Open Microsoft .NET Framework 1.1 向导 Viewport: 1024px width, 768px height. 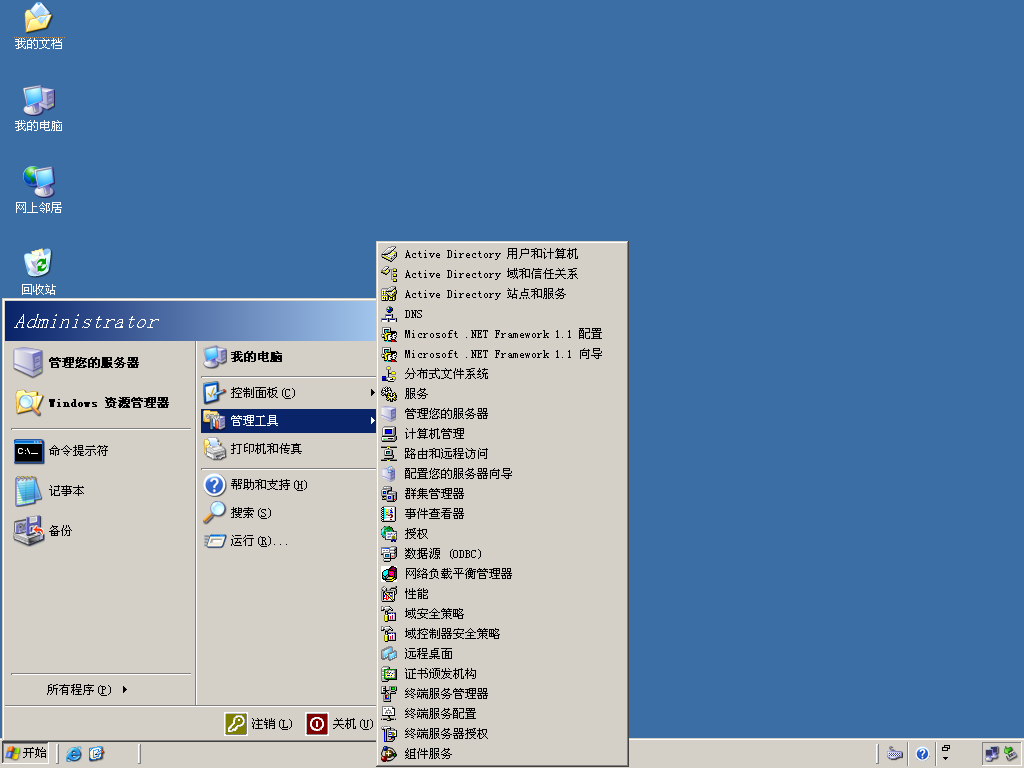tap(502, 354)
